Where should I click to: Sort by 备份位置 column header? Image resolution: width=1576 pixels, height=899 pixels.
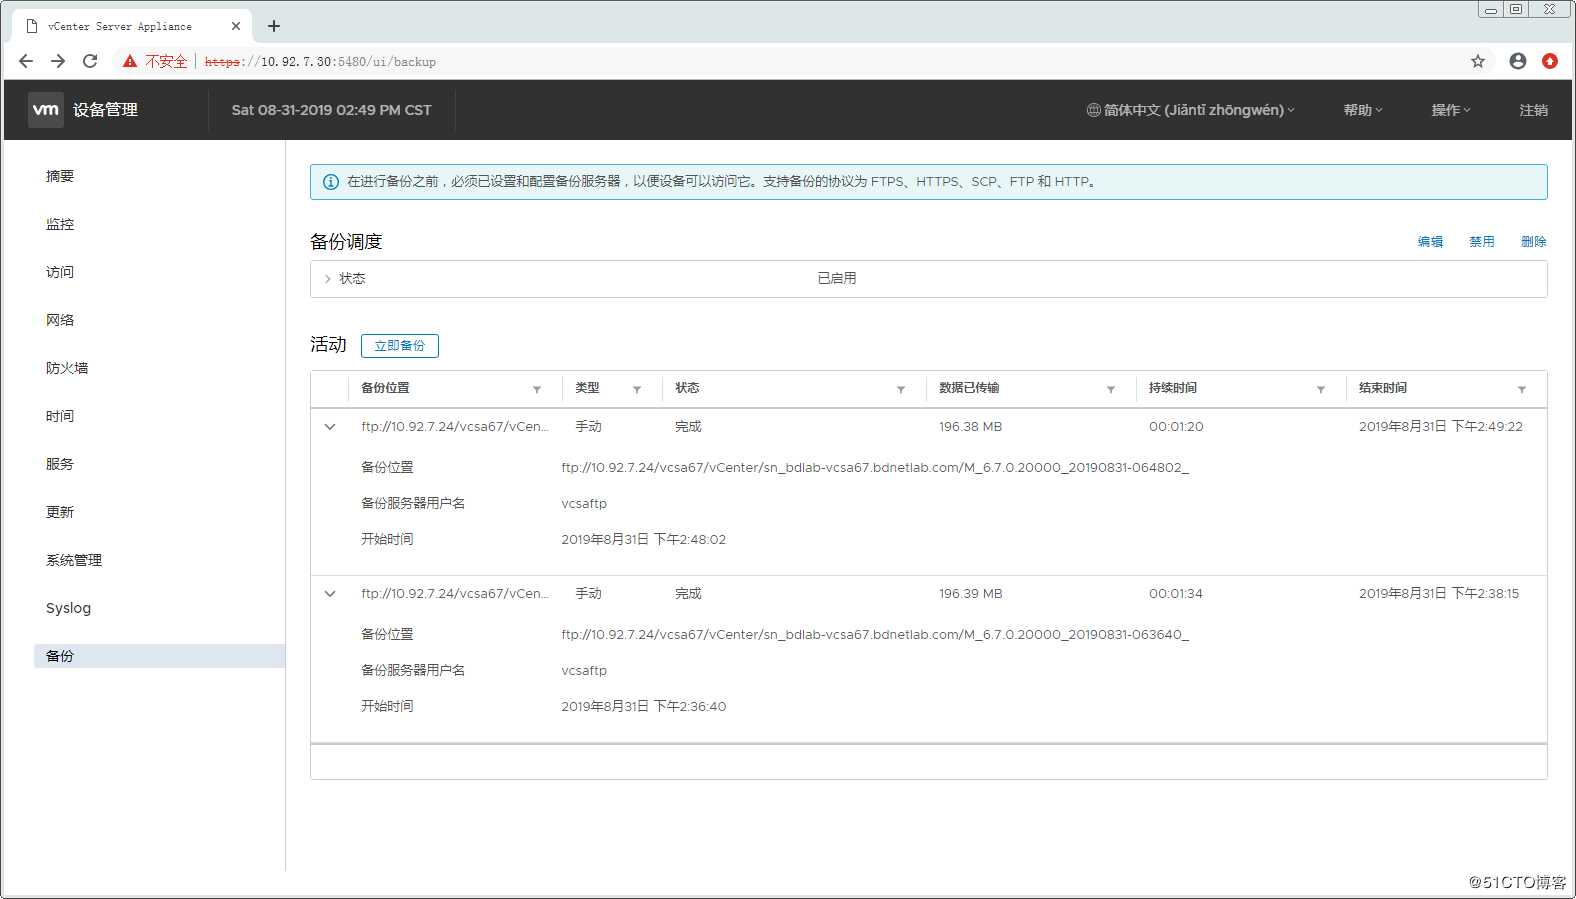(385, 388)
